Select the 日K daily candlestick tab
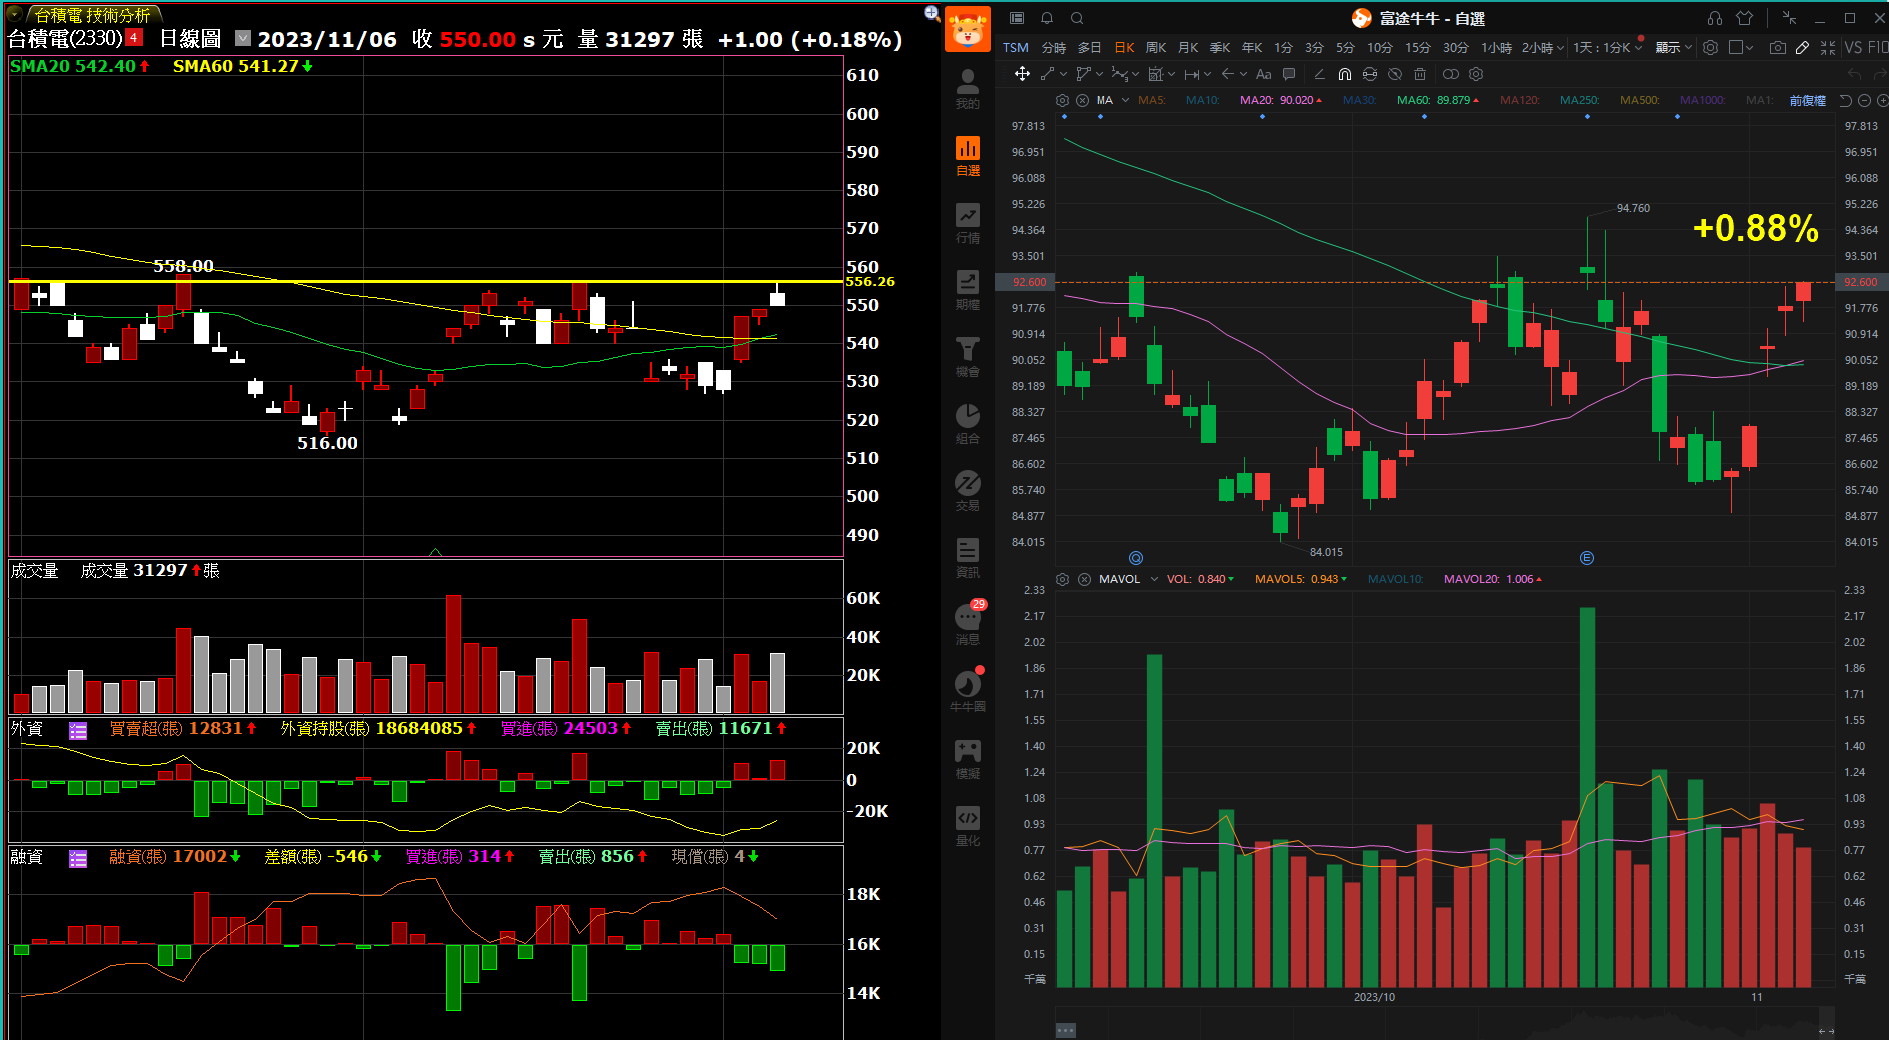This screenshot has width=1889, height=1040. click(1124, 48)
